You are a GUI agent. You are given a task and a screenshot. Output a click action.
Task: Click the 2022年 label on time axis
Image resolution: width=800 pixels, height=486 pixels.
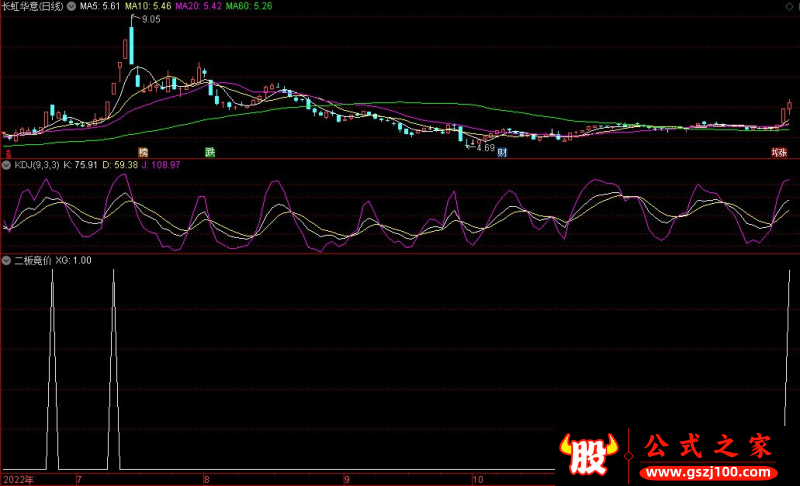point(16,479)
